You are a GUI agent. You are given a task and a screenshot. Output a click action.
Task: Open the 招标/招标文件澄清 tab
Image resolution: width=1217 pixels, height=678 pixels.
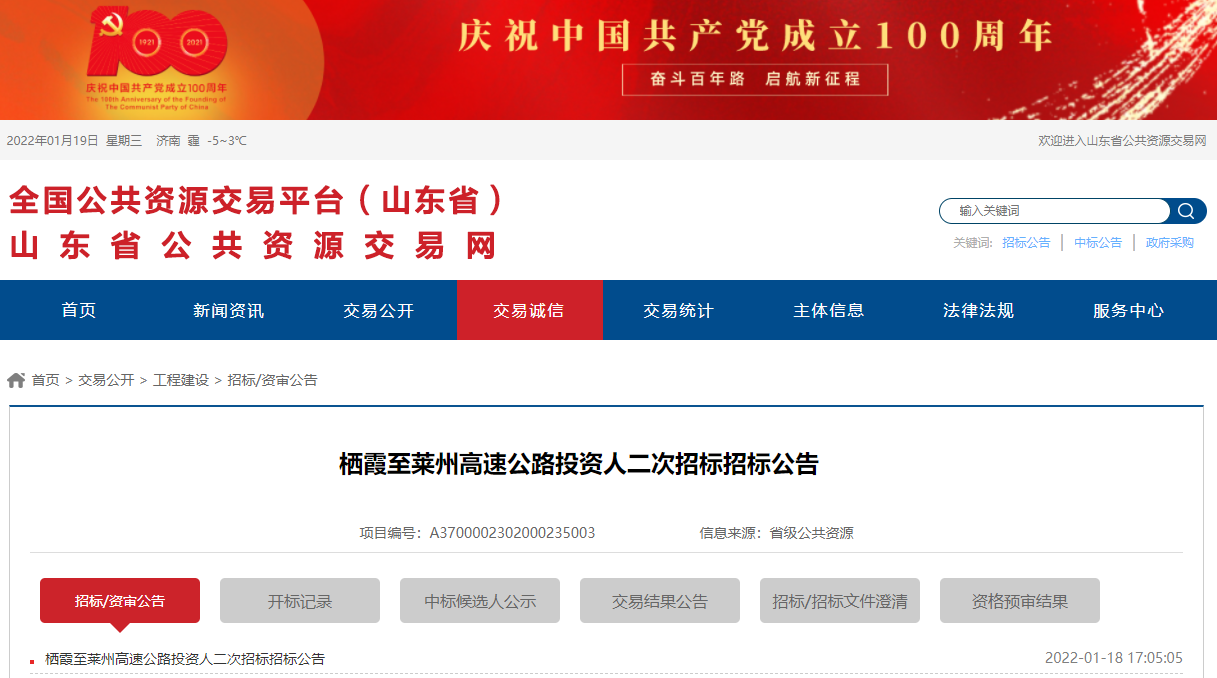tap(840, 601)
